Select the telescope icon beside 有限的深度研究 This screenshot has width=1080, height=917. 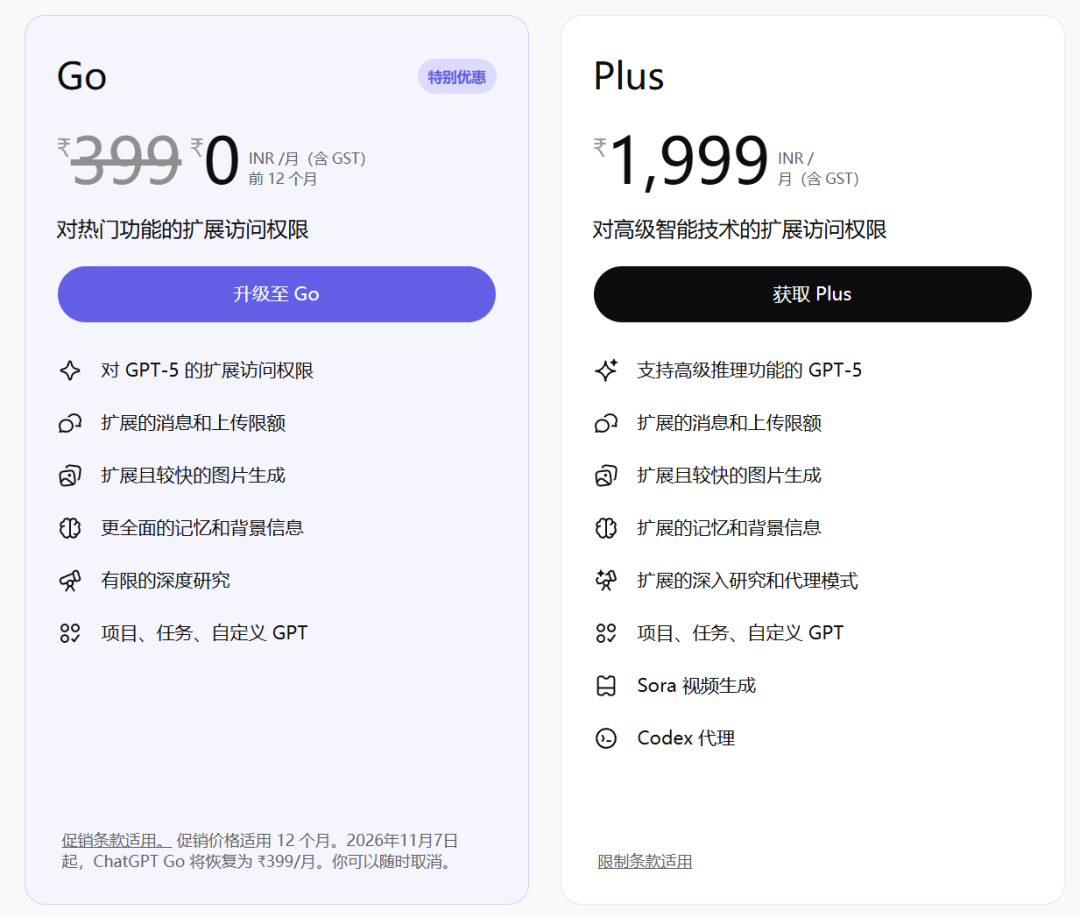coord(69,580)
